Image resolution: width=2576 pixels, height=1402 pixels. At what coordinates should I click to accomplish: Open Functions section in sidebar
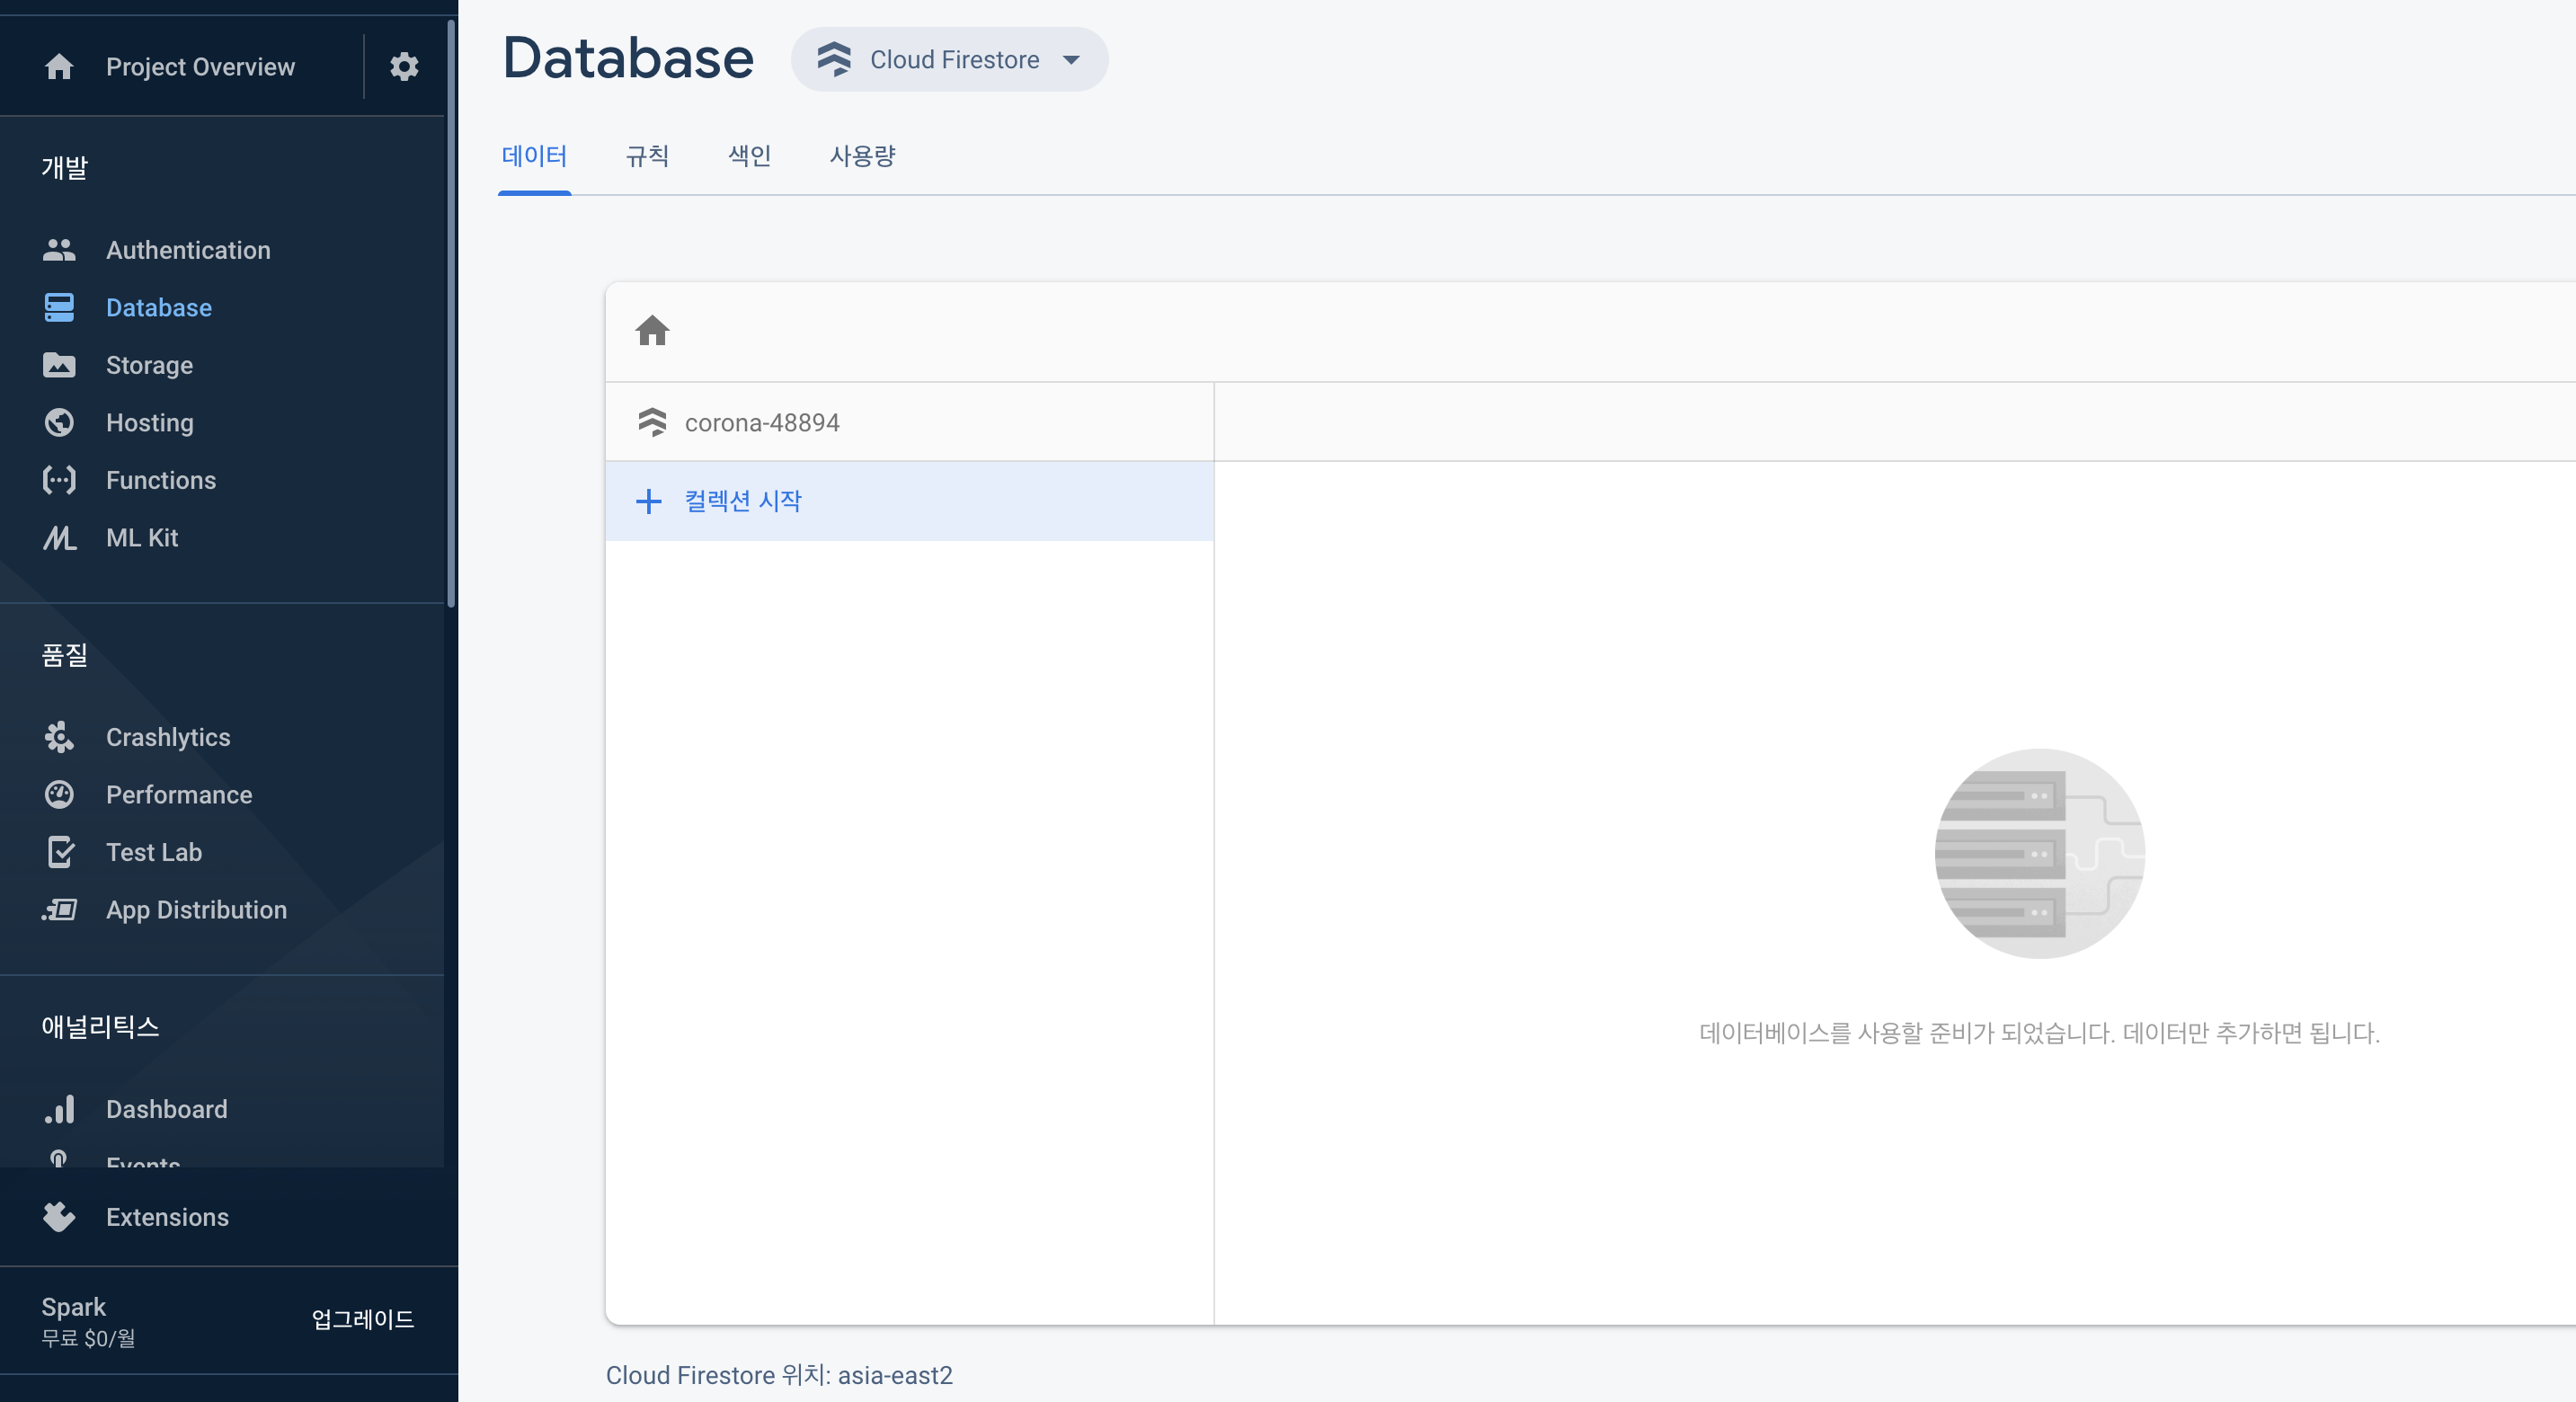click(x=160, y=480)
